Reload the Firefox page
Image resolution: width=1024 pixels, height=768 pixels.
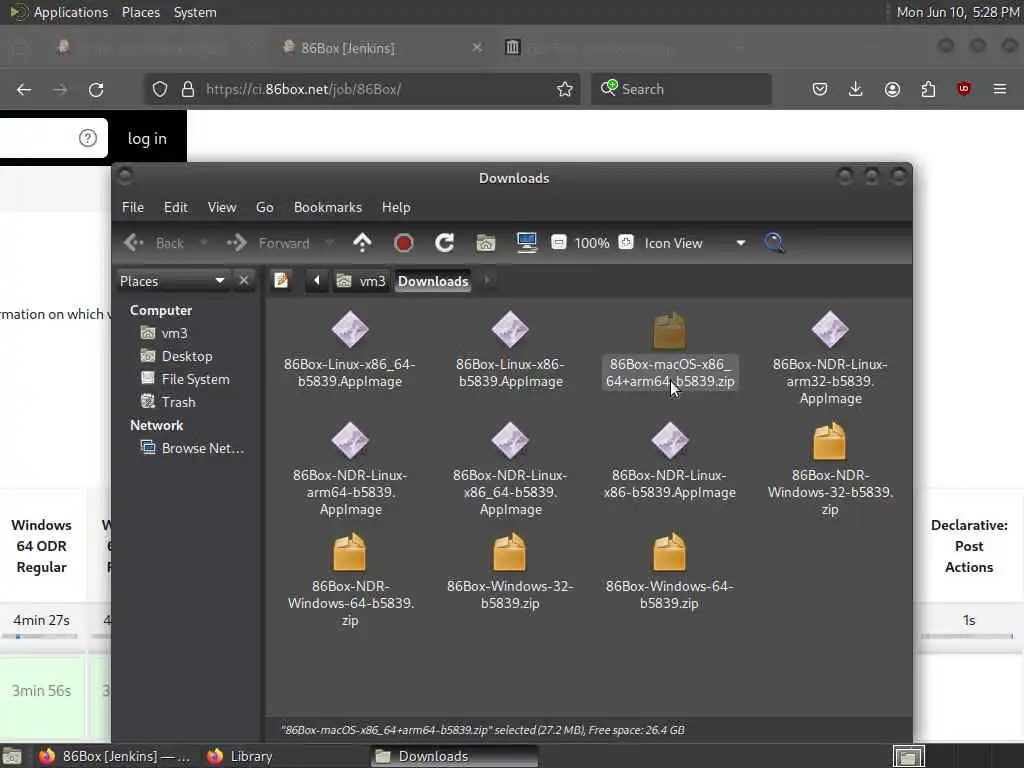[x=96, y=89]
